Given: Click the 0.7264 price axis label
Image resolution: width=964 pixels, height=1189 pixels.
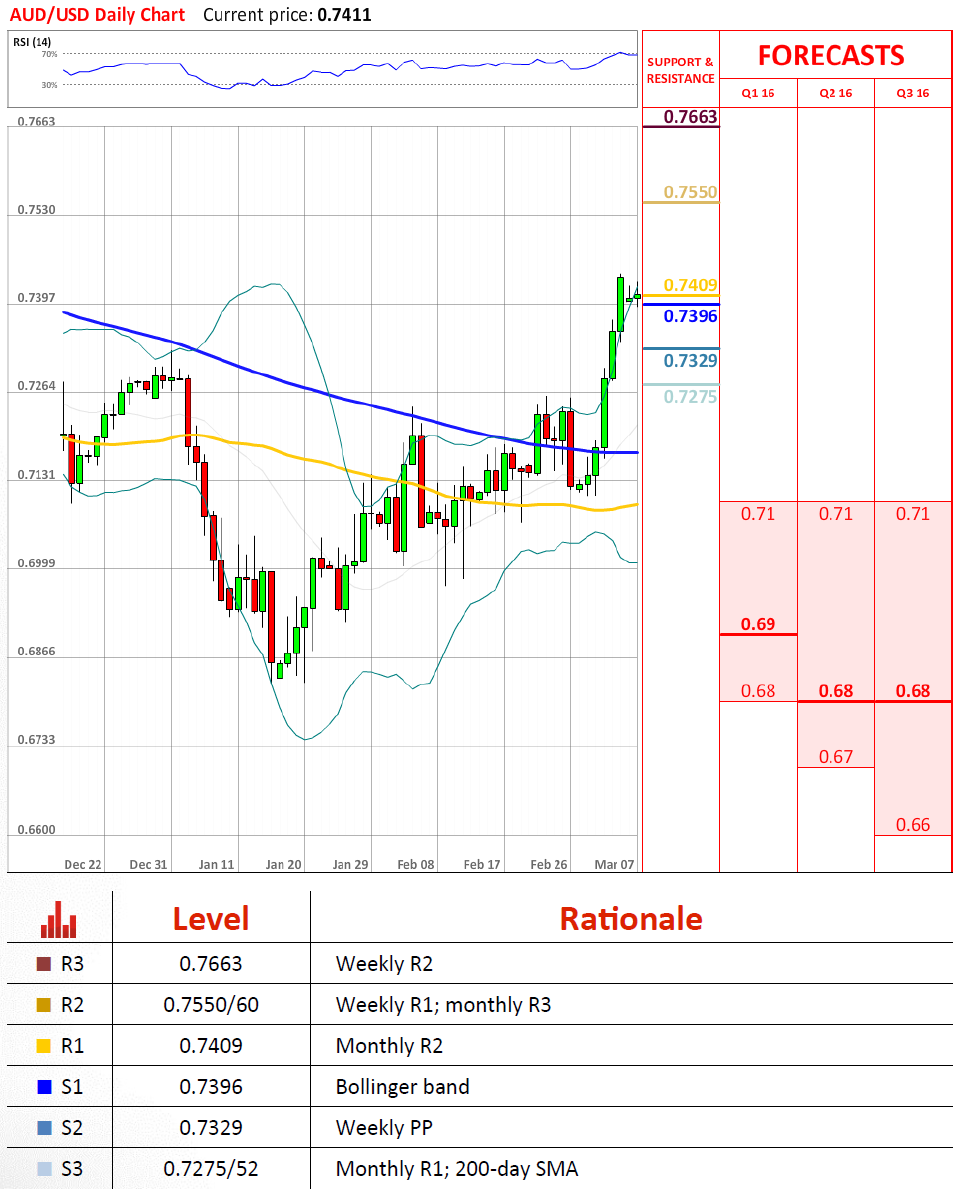Looking at the screenshot, I should tap(36, 386).
